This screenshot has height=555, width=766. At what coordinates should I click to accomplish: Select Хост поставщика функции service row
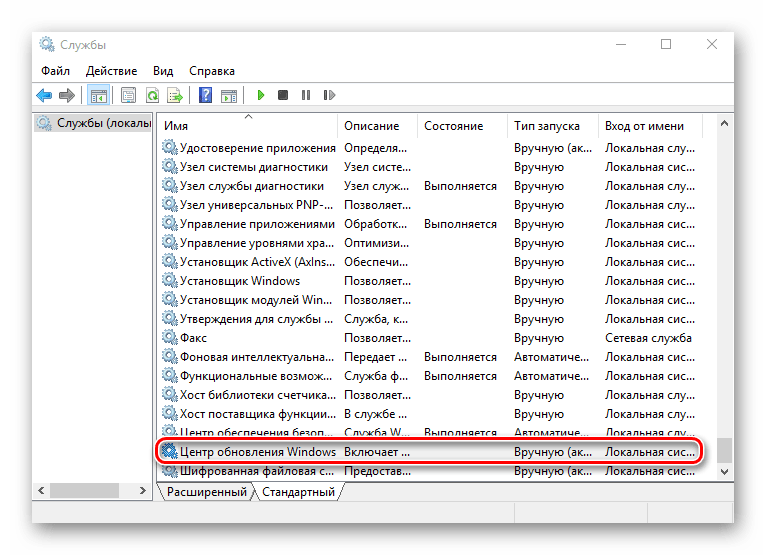(x=430, y=414)
